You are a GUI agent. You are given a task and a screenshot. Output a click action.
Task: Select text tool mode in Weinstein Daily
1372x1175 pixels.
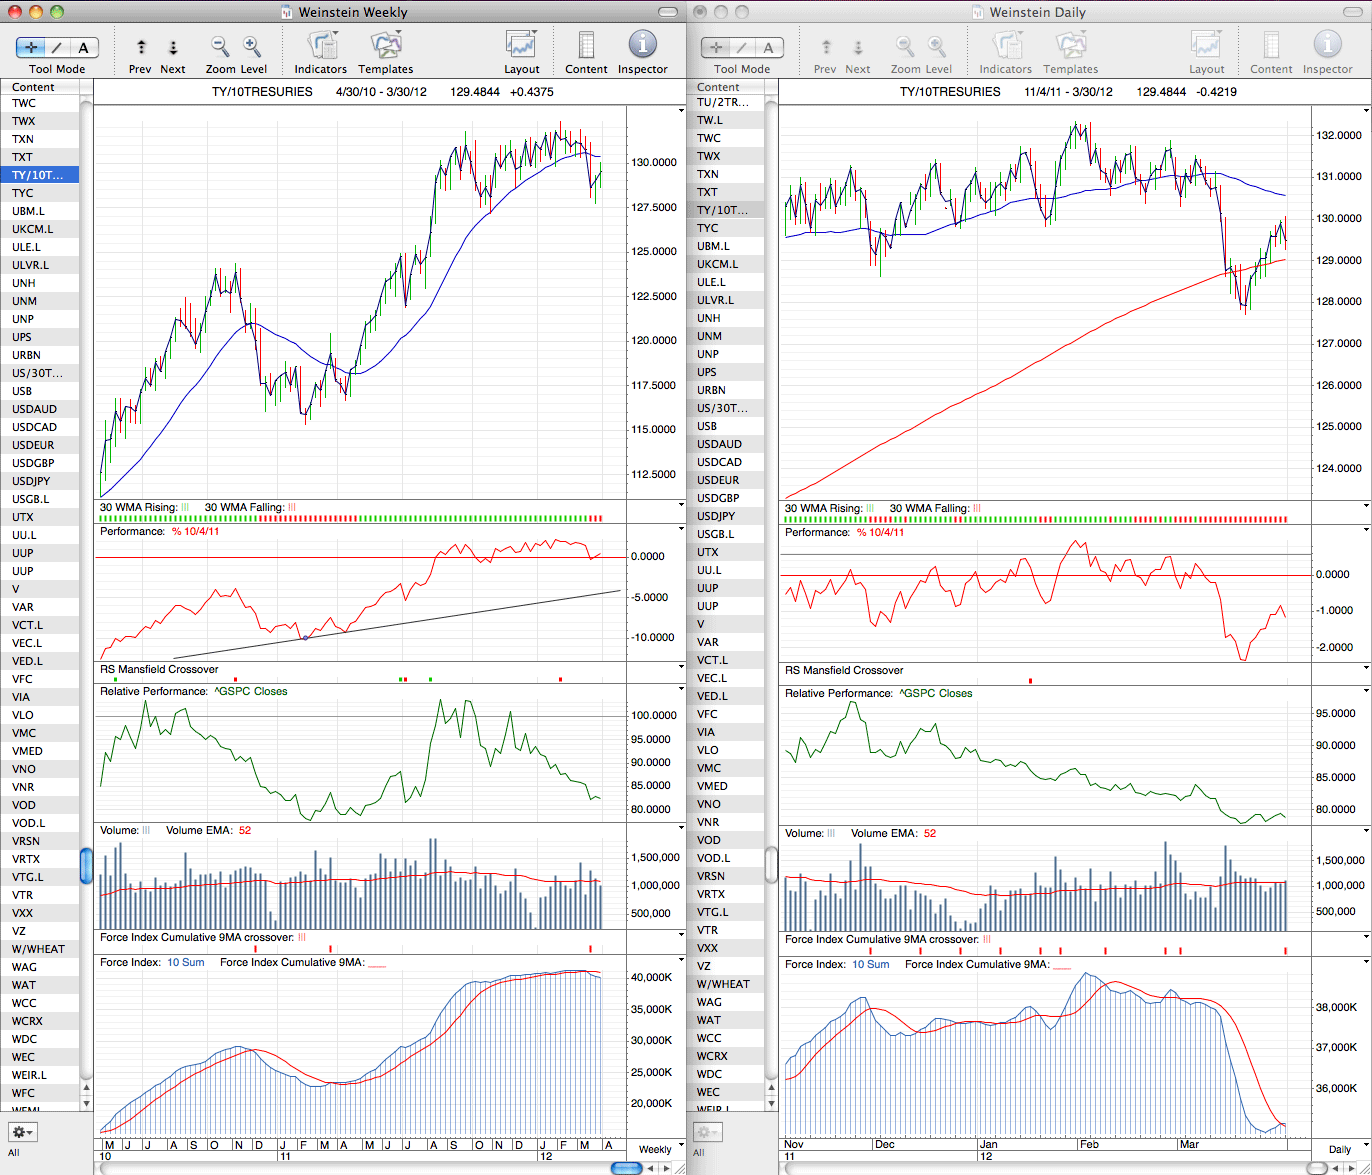(x=768, y=47)
